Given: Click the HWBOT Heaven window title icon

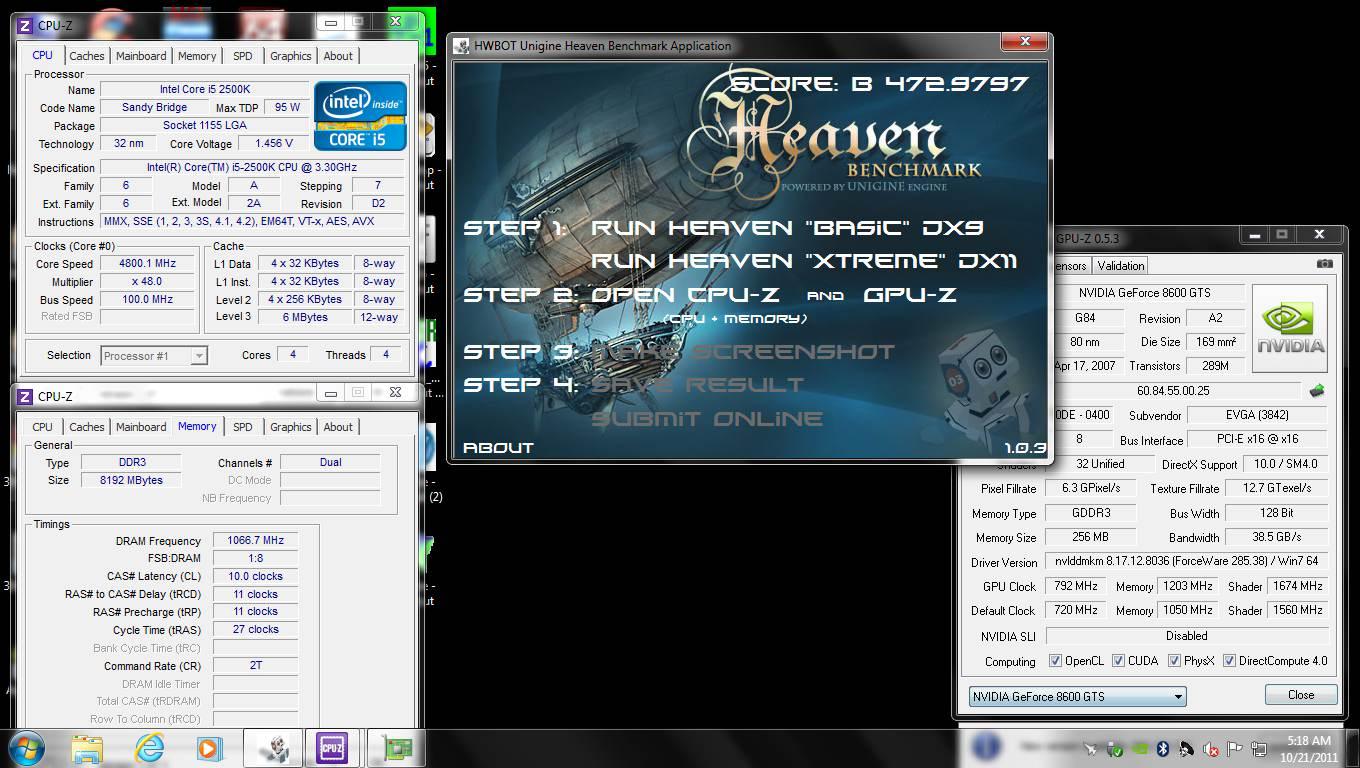Looking at the screenshot, I should click(462, 45).
